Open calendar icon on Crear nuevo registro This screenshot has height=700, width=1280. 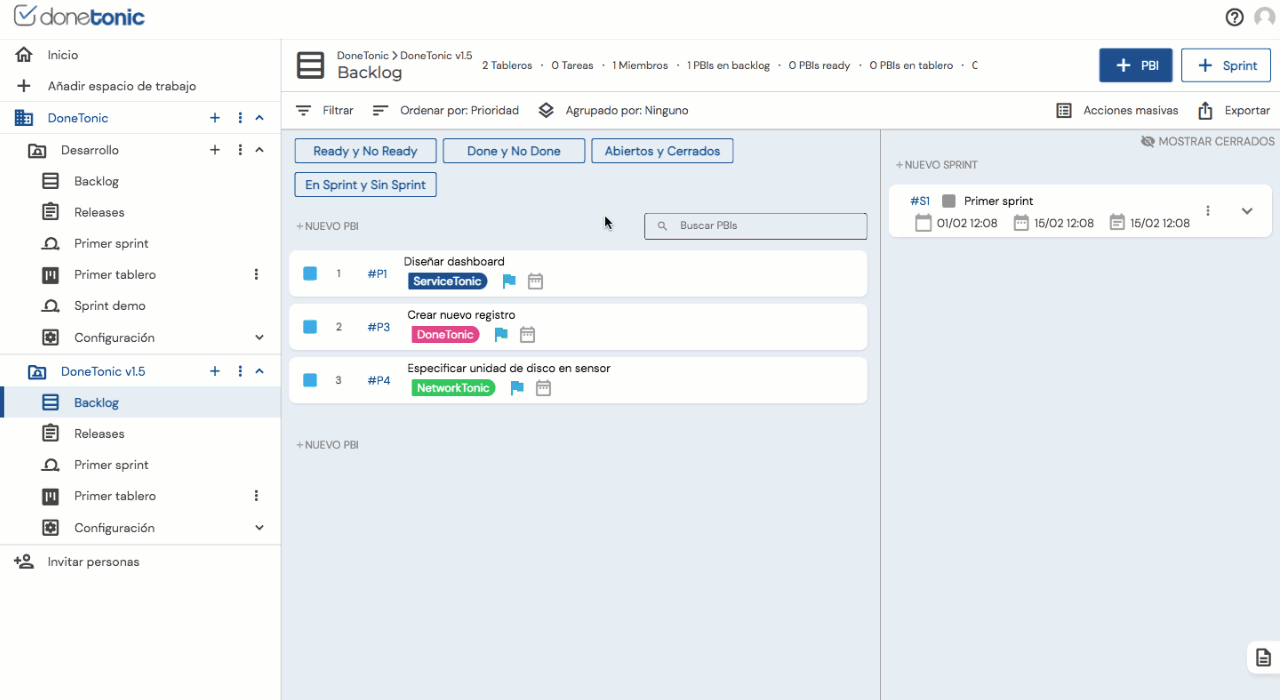click(x=528, y=335)
